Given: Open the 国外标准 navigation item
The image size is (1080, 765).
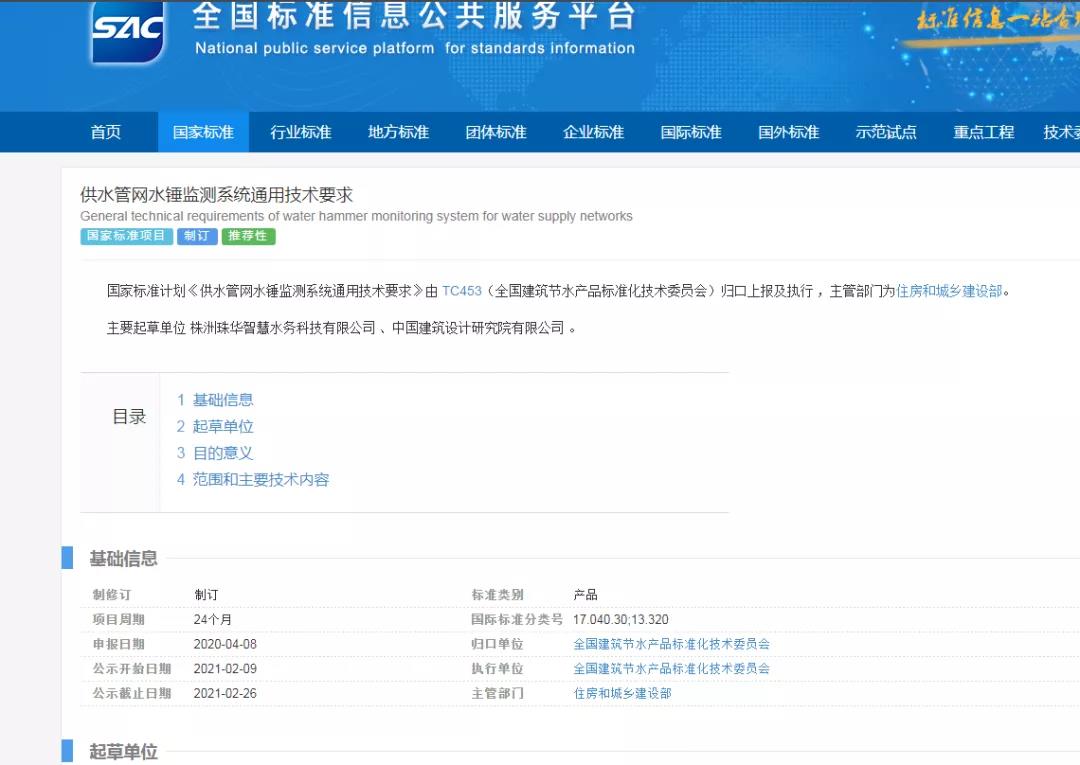Looking at the screenshot, I should 788,132.
